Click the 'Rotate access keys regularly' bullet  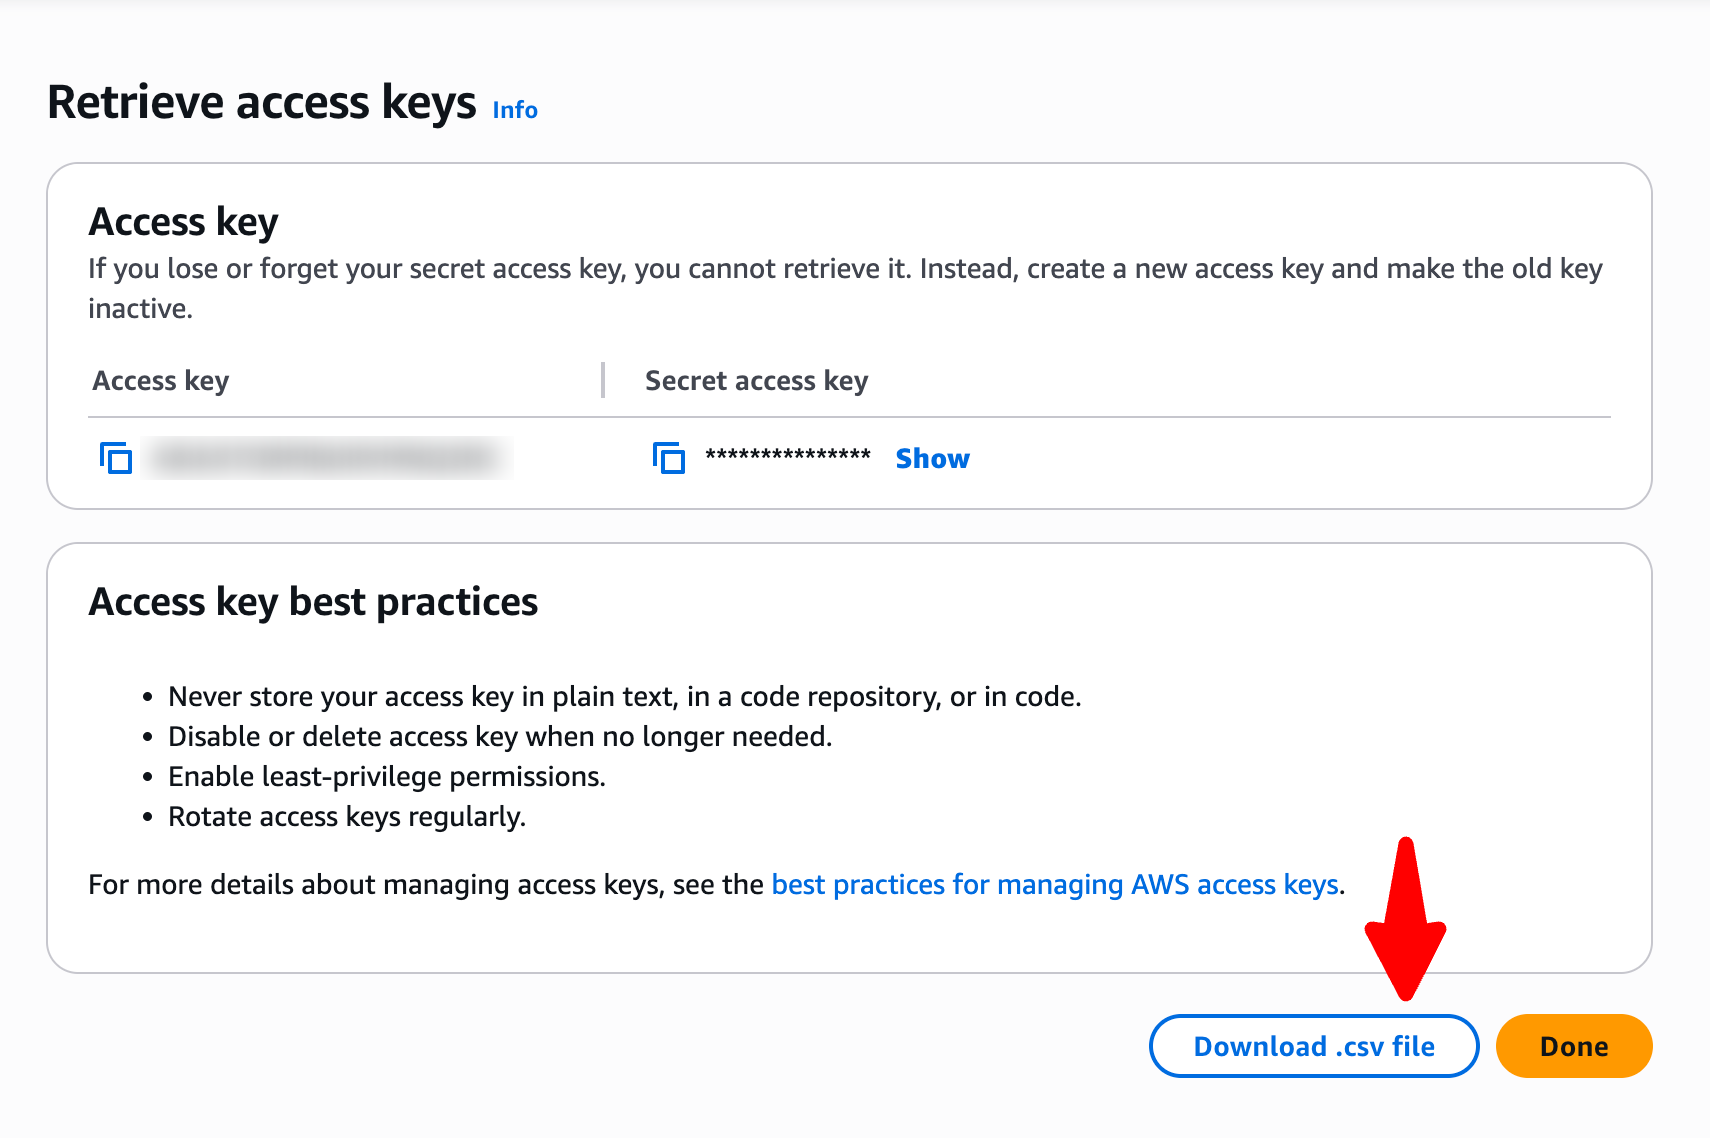[x=346, y=817]
